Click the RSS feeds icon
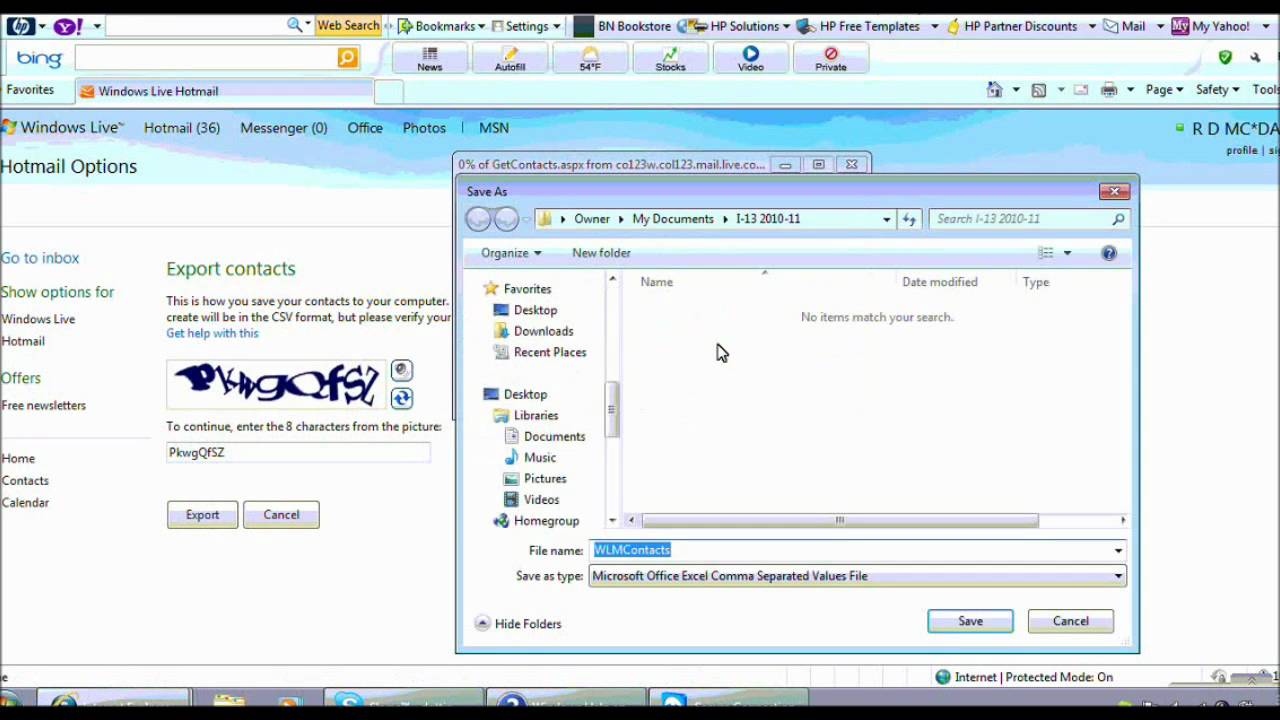This screenshot has height=720, width=1280. (x=1039, y=90)
